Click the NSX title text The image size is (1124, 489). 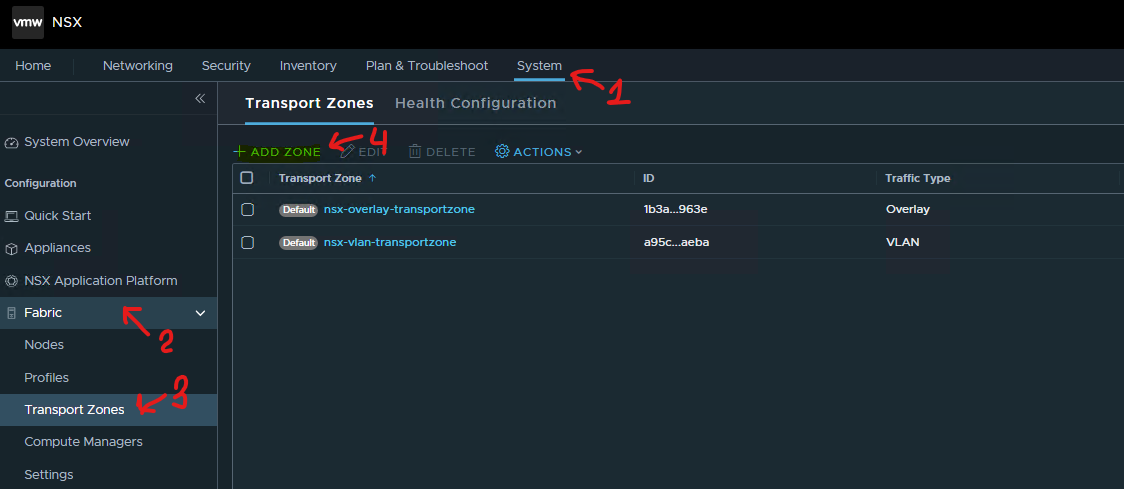click(x=67, y=22)
